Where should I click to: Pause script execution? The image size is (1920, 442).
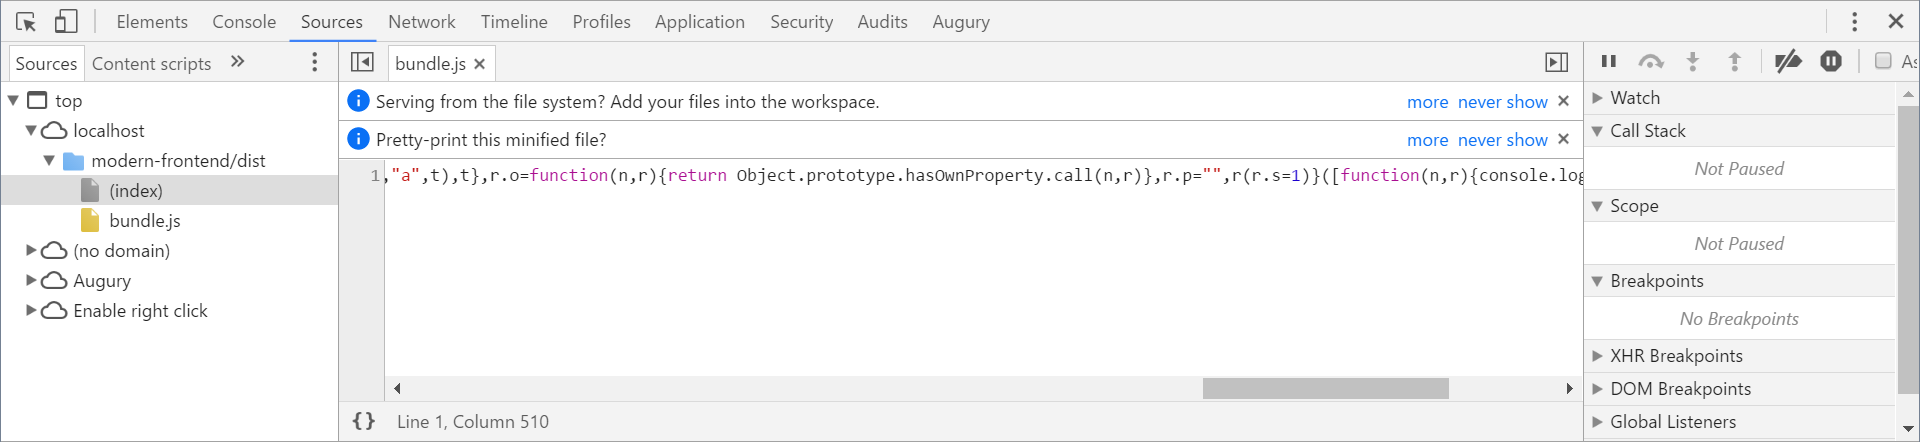1609,61
